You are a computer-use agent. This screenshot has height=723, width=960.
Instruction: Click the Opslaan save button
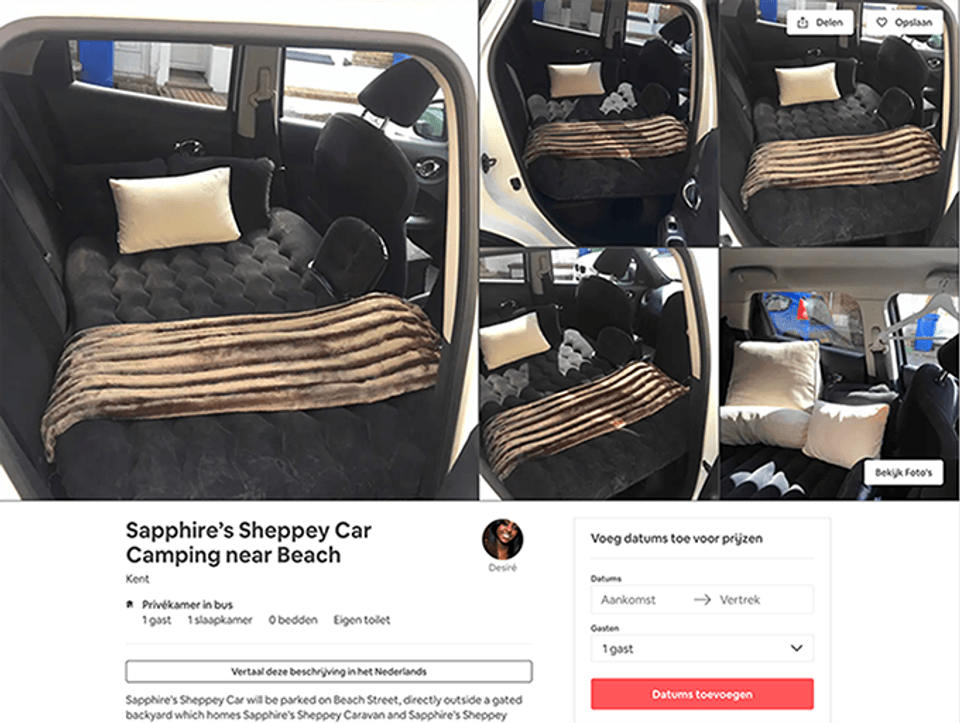click(x=904, y=23)
